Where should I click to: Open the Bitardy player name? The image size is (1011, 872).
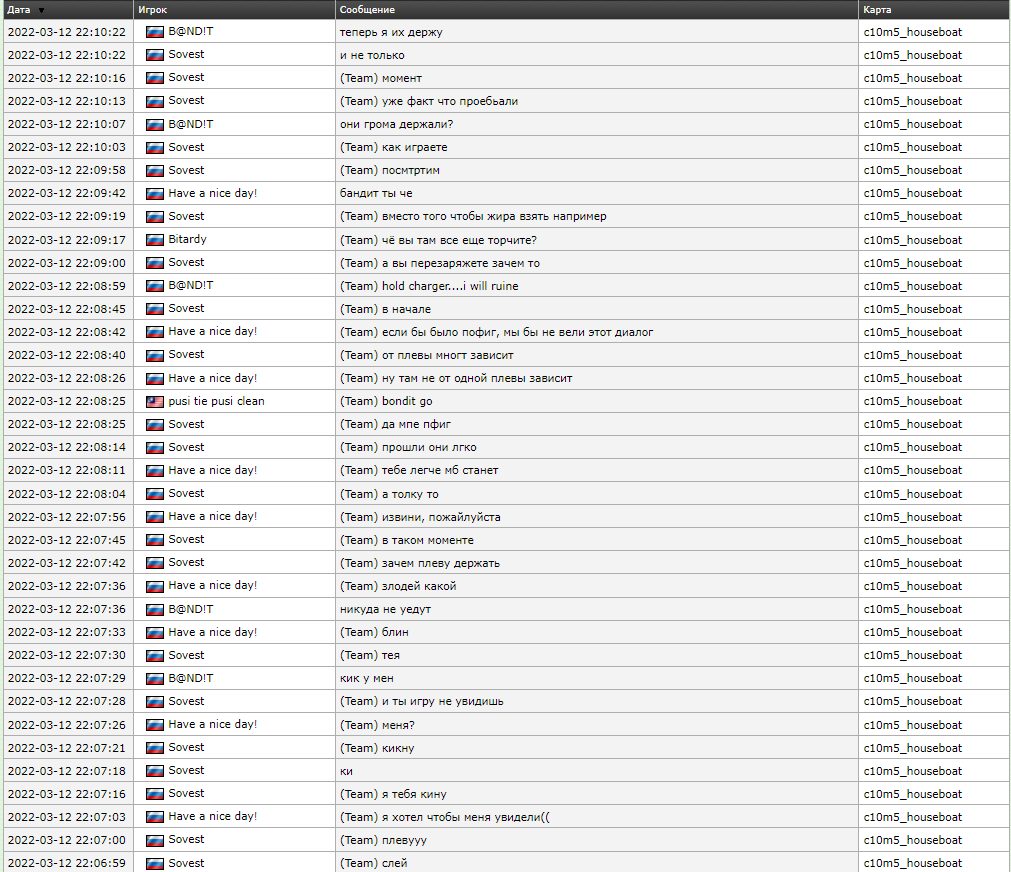click(x=187, y=240)
